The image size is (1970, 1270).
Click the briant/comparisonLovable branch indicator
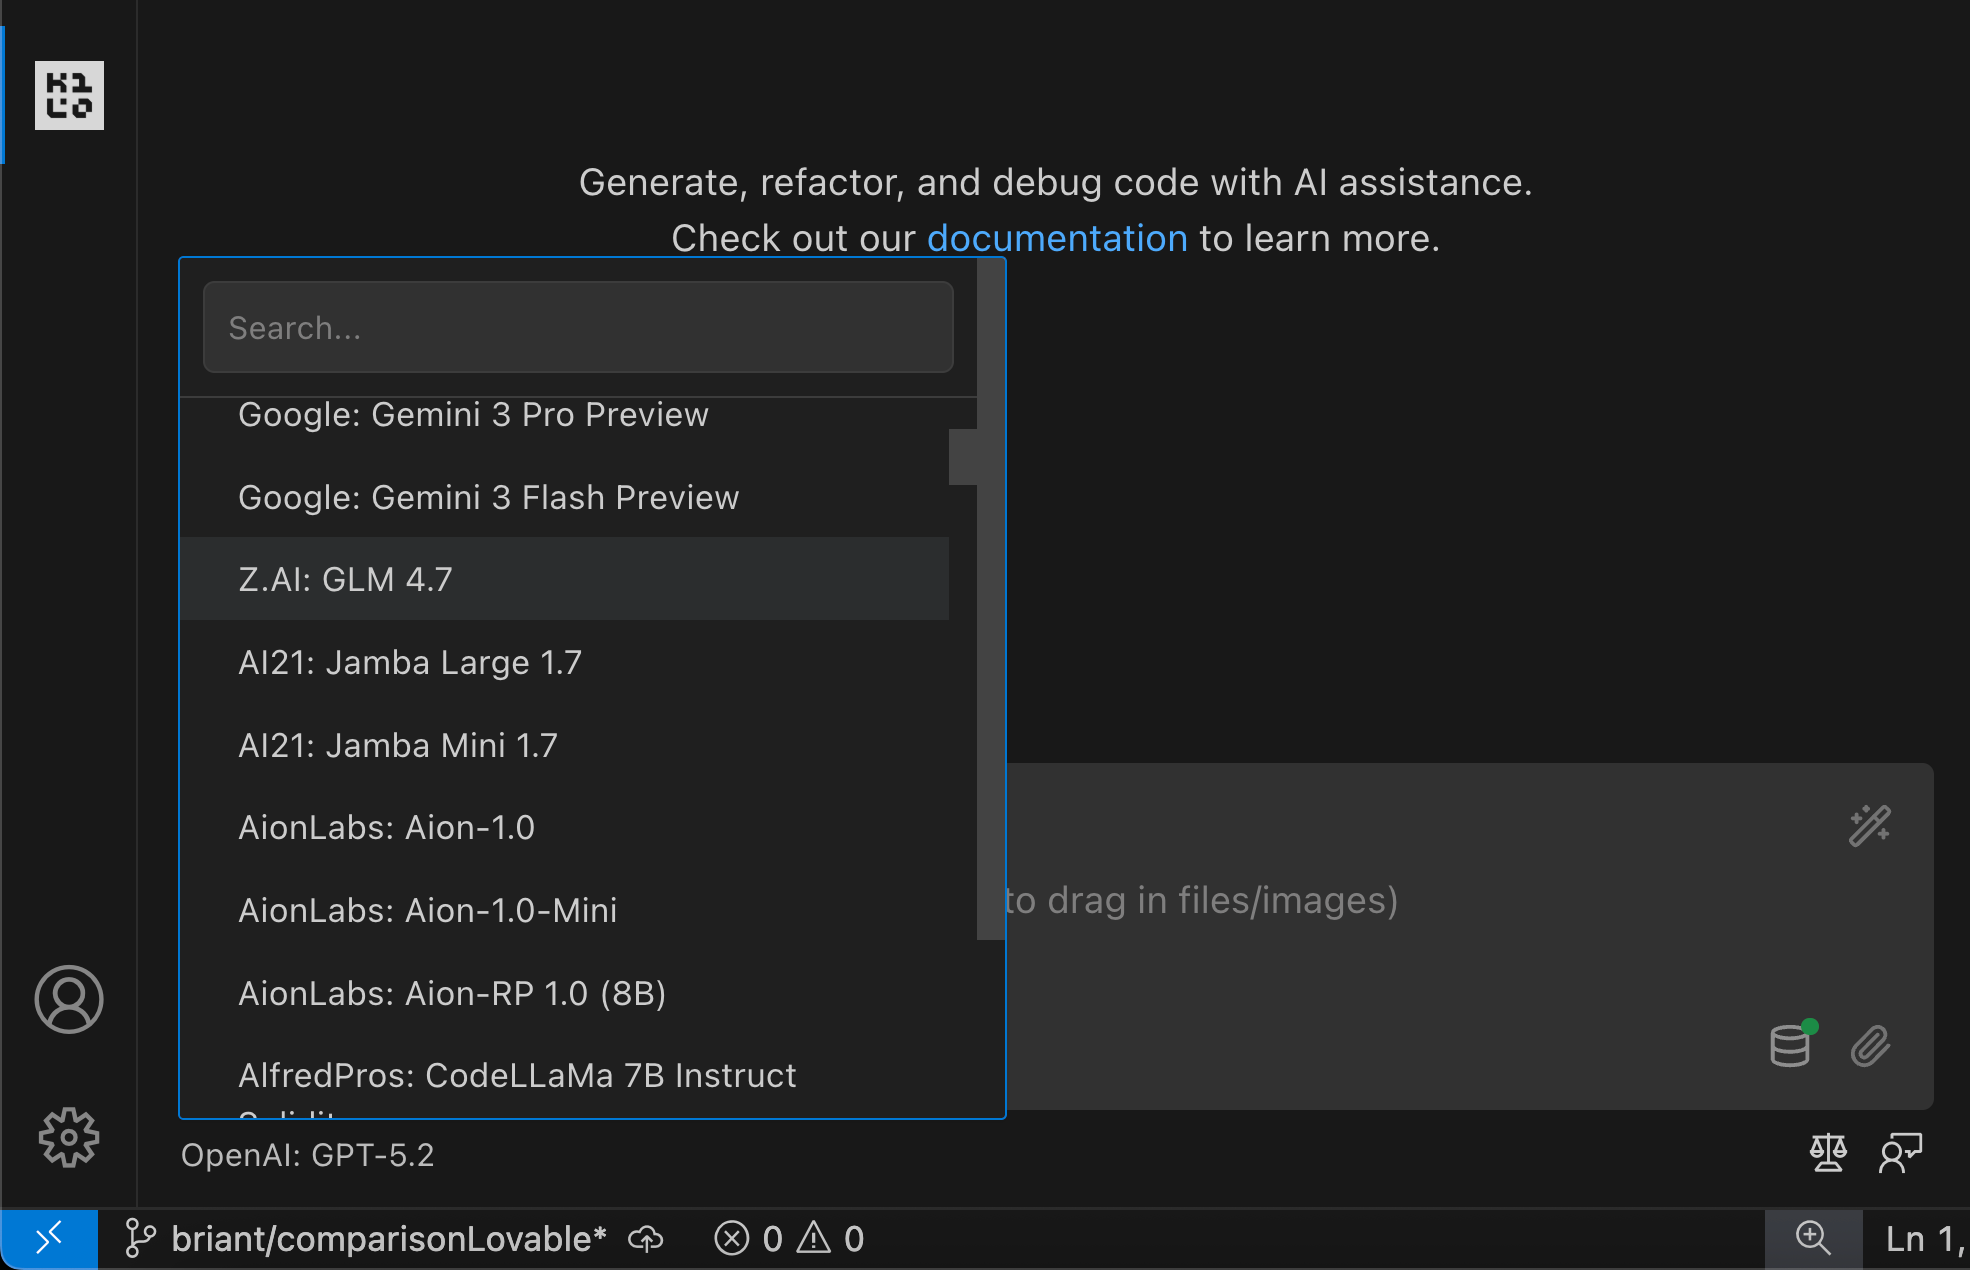point(367,1239)
